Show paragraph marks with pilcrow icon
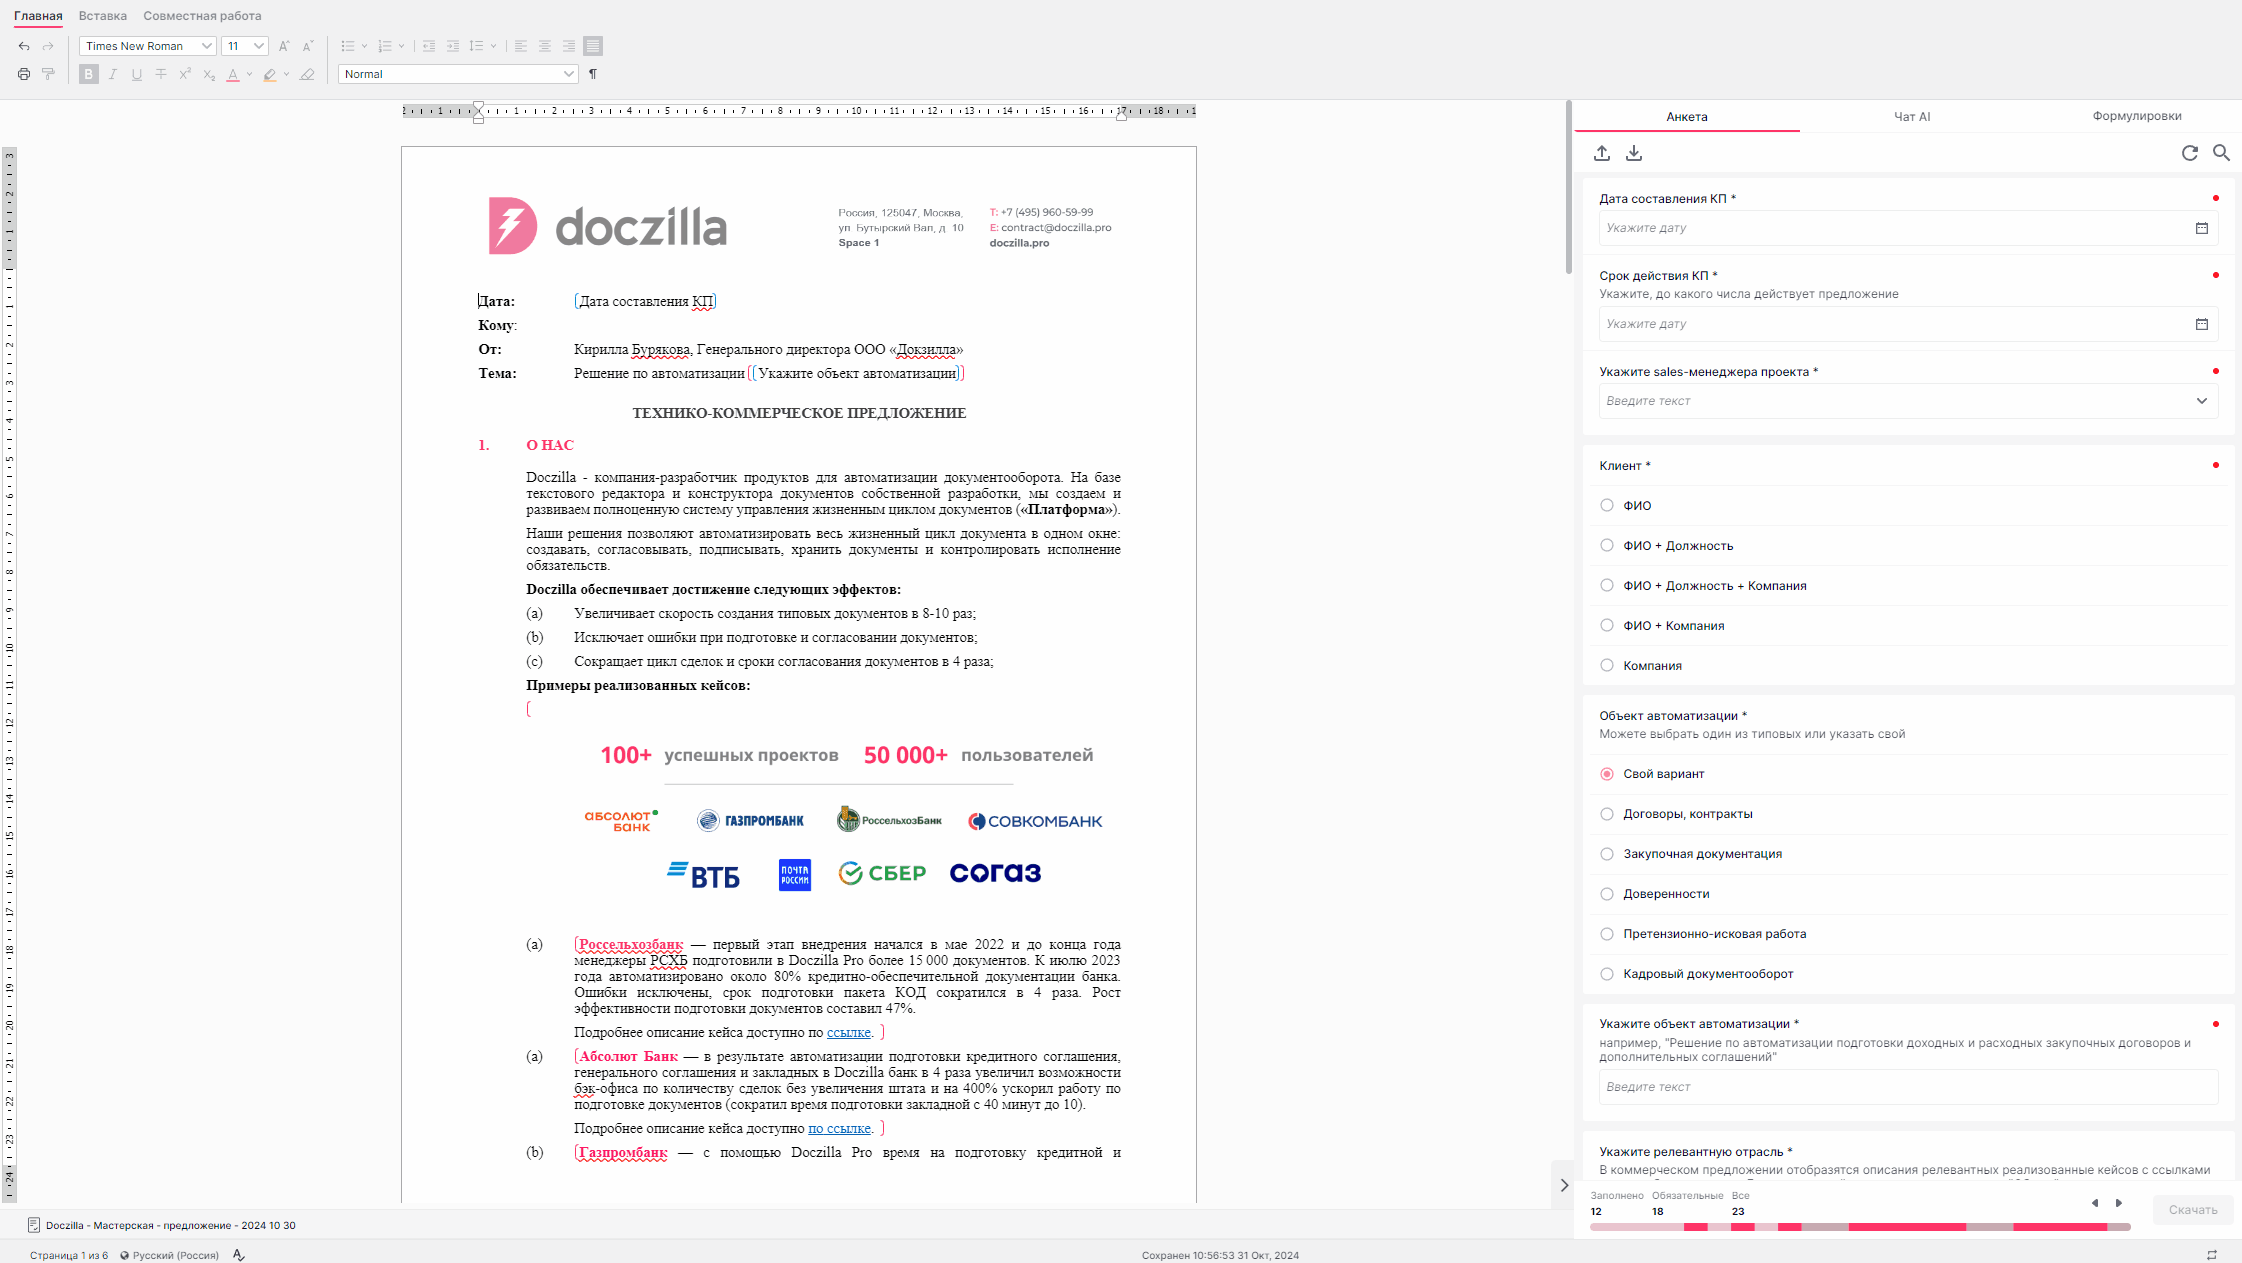The height and width of the screenshot is (1263, 2242). point(593,74)
